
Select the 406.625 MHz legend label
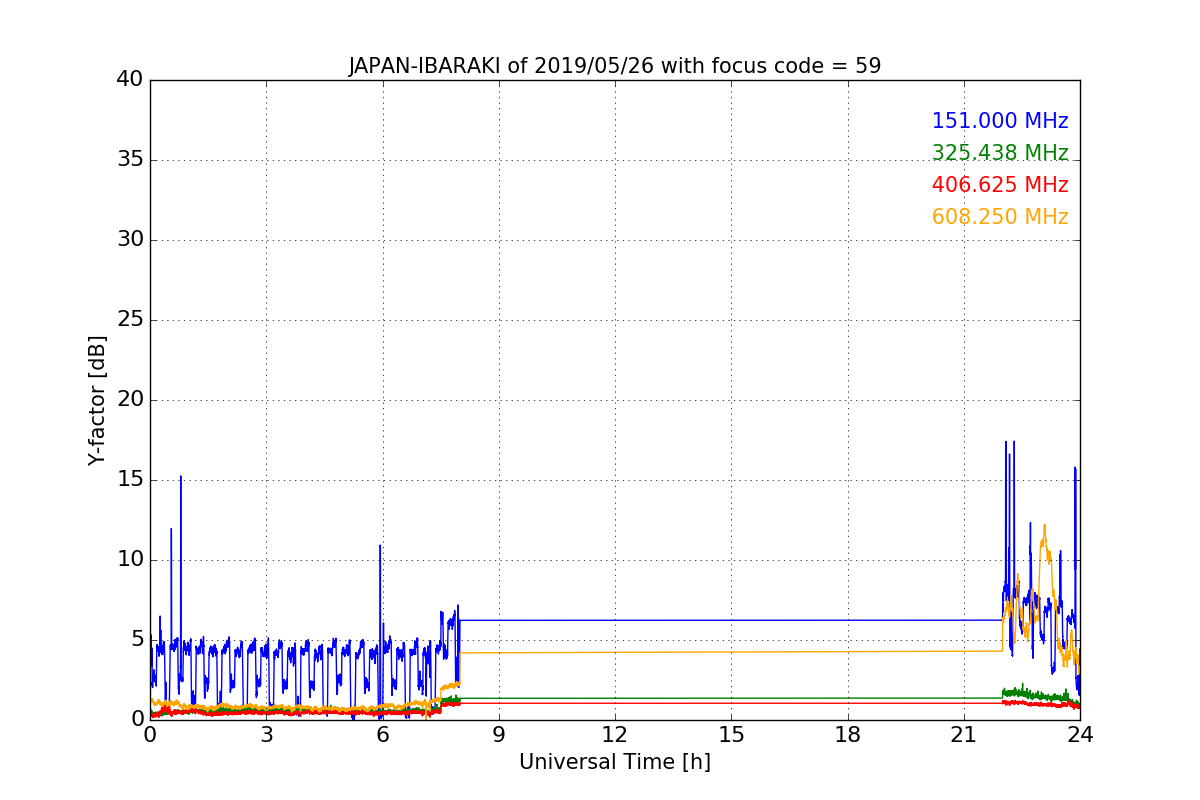(x=1000, y=185)
